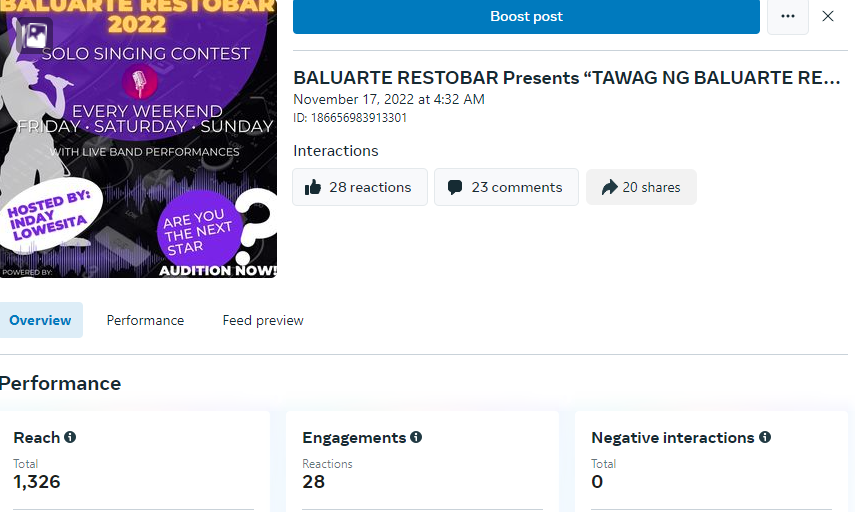Image resolution: width=855 pixels, height=512 pixels.
Task: Close the post insights panel
Action: click(x=828, y=17)
